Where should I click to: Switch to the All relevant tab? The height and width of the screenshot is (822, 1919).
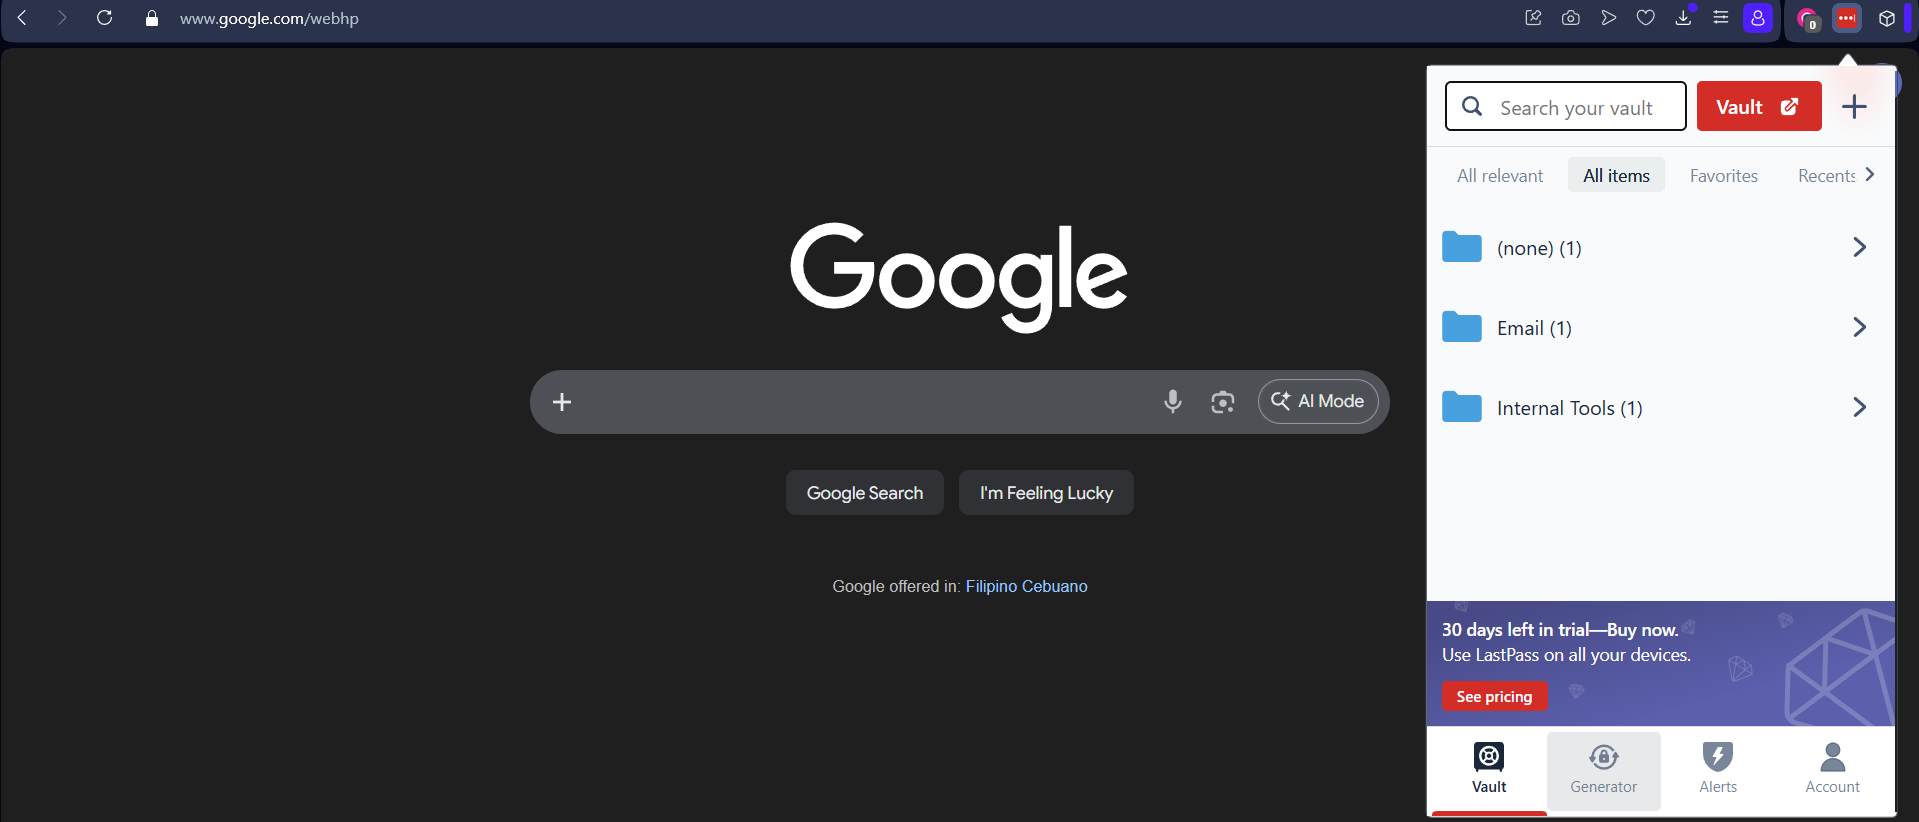[x=1500, y=175]
